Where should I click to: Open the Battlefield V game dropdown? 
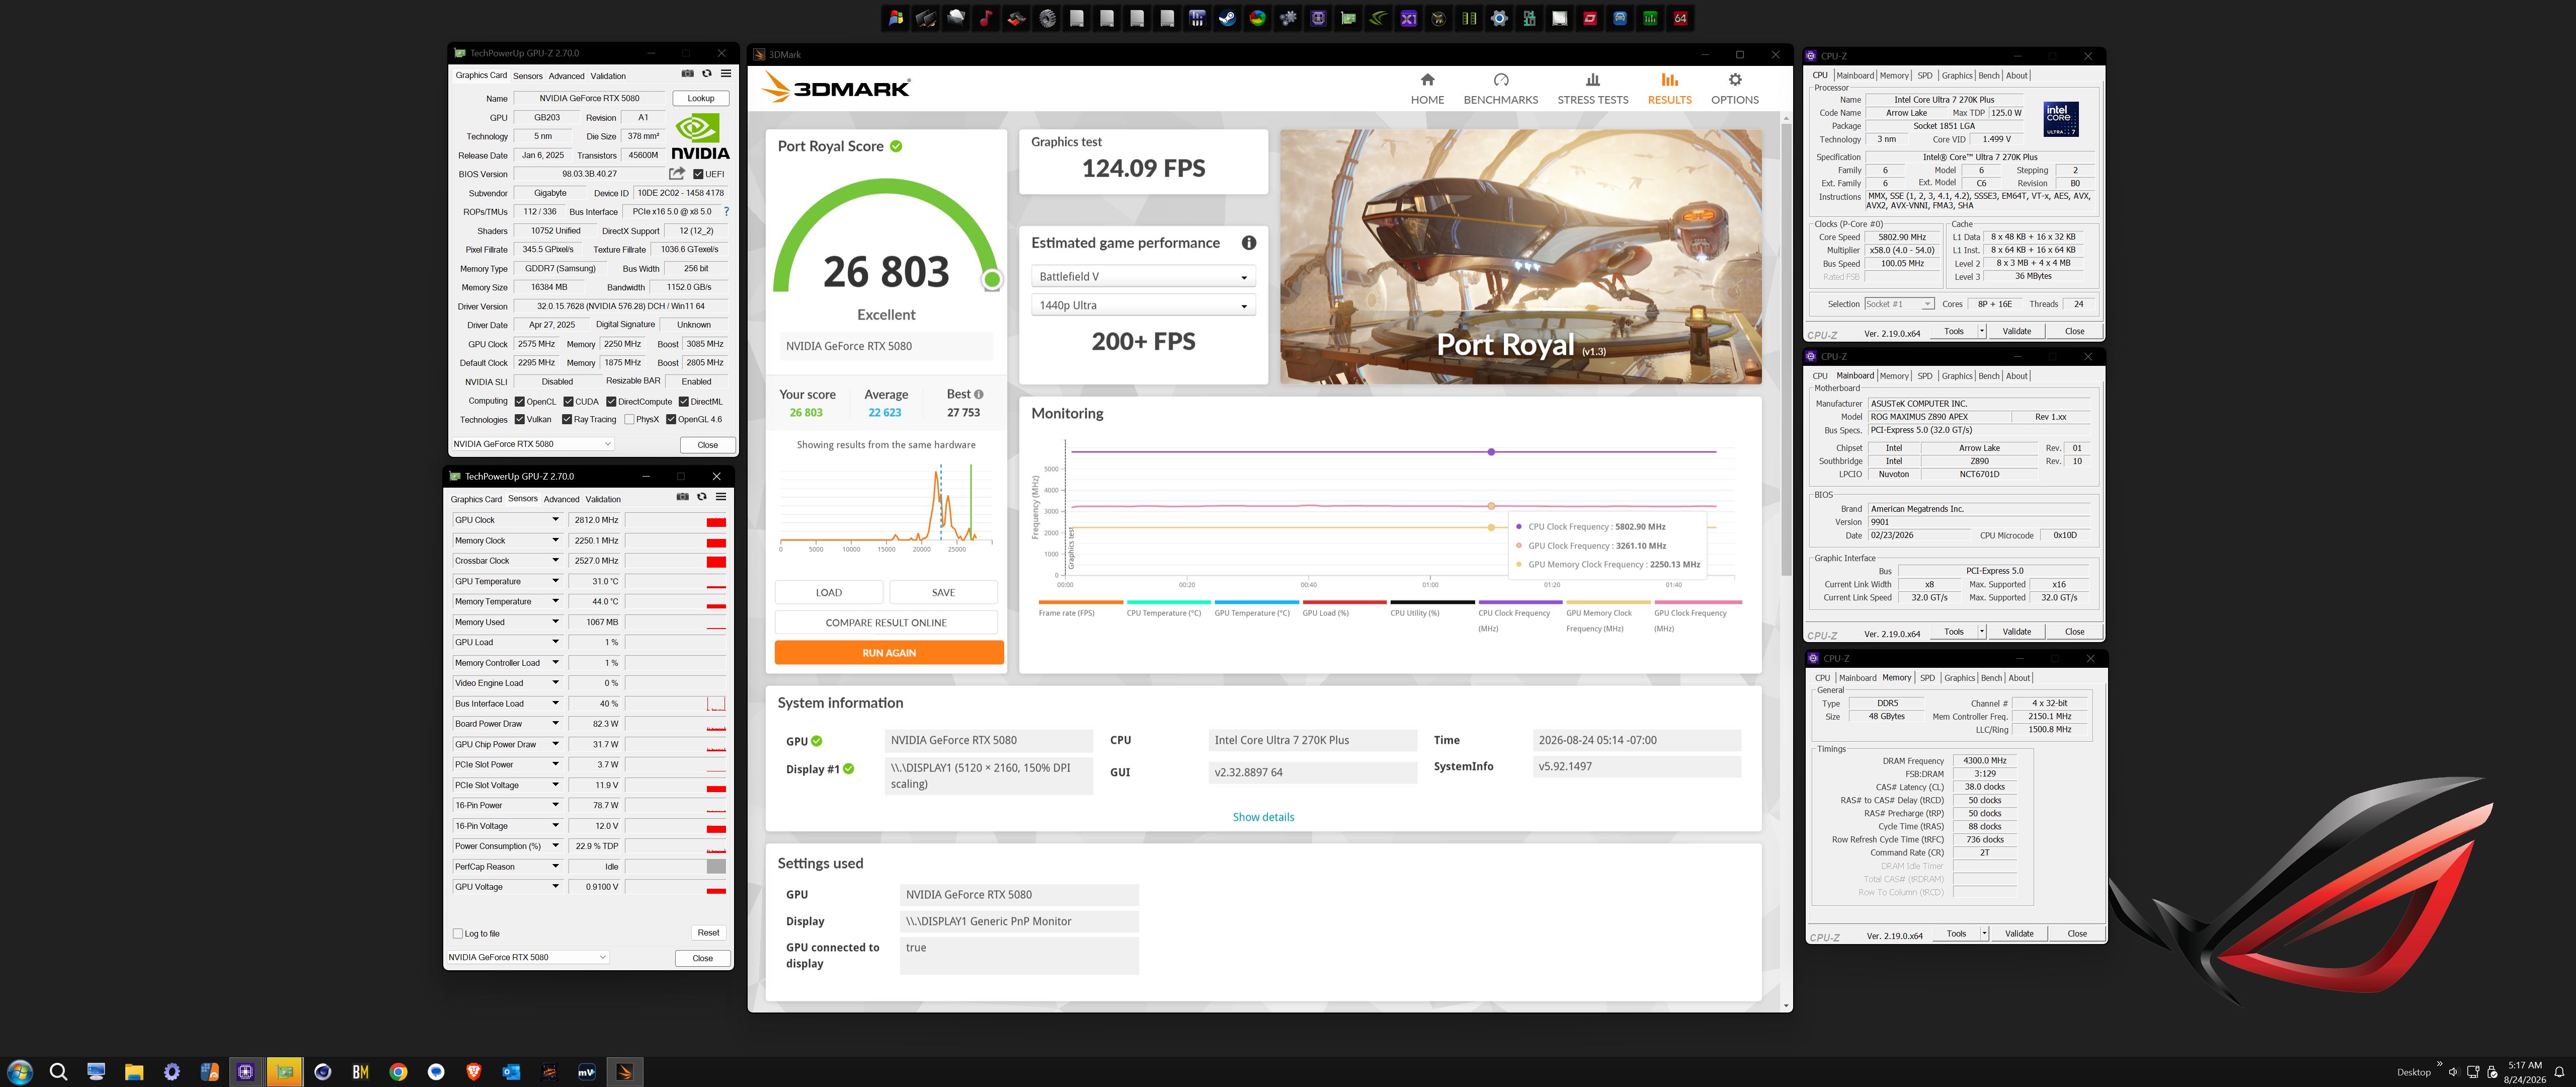(1143, 277)
